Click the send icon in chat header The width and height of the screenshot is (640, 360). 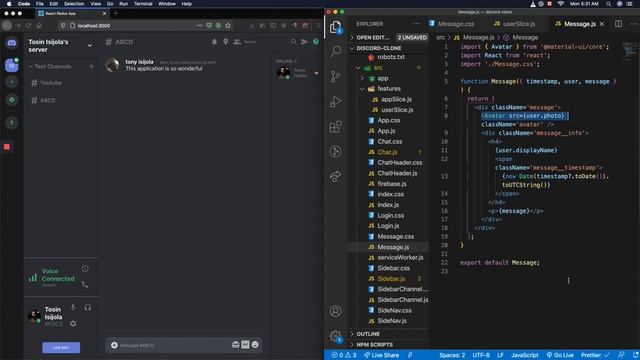pos(304,42)
